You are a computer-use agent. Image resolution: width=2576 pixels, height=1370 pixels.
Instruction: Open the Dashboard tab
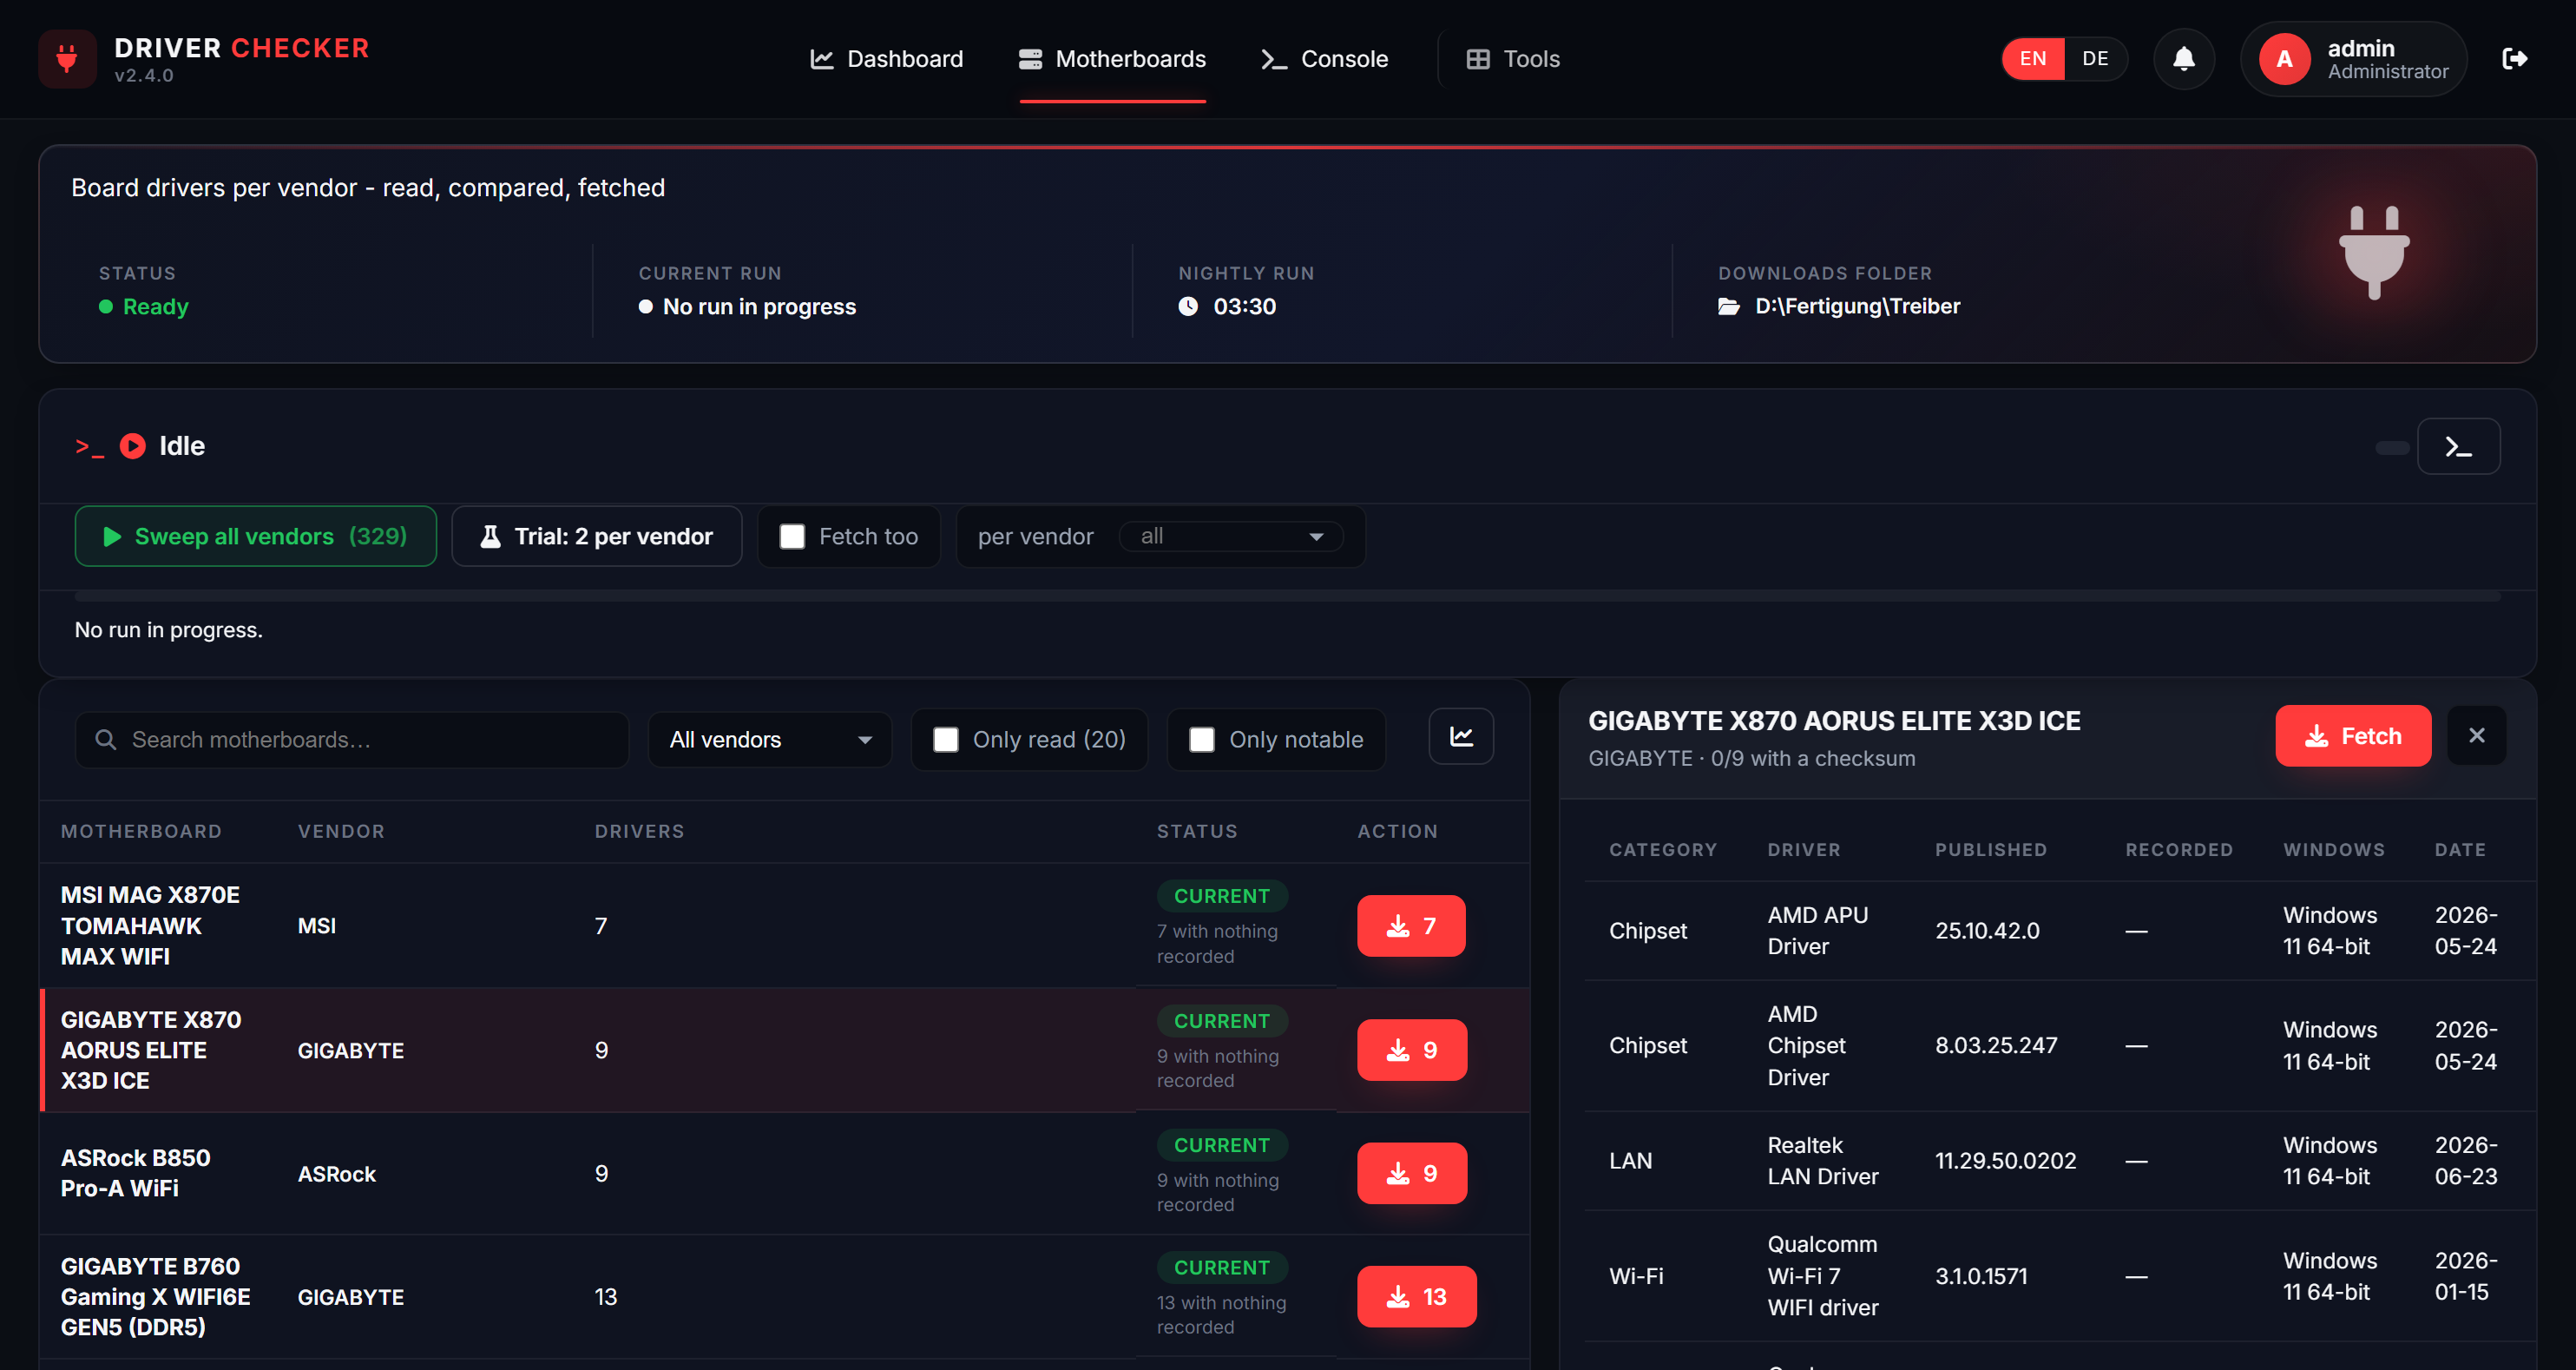coord(886,59)
